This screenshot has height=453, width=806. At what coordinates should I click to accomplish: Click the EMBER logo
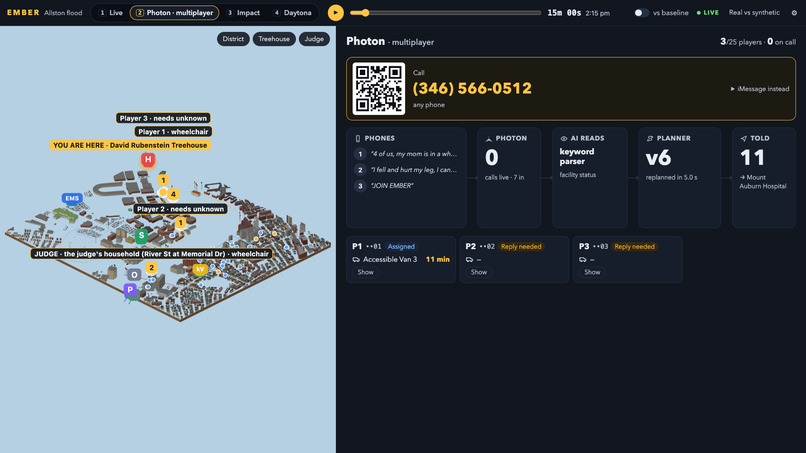pos(23,12)
